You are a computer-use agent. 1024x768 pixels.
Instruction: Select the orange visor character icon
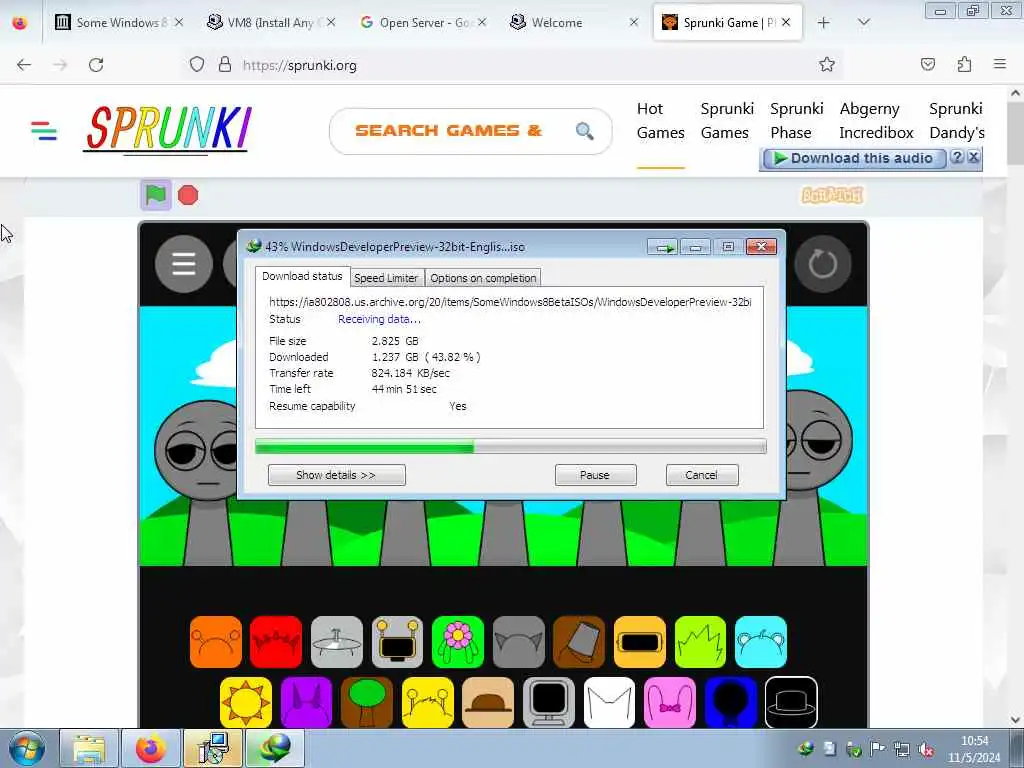click(x=639, y=642)
